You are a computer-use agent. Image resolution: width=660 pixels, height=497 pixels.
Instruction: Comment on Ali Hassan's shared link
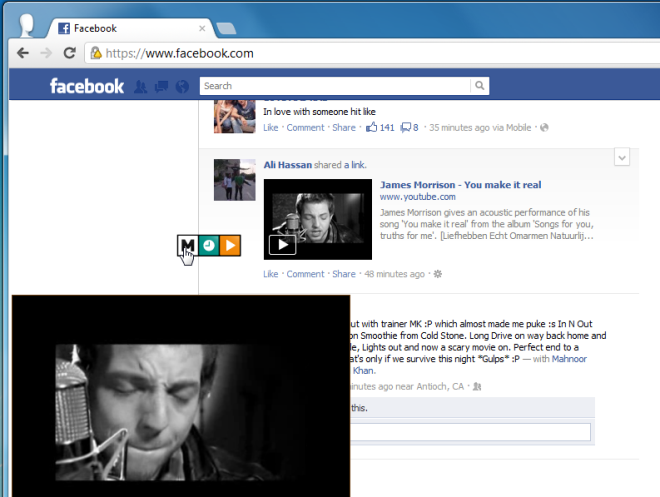306,274
